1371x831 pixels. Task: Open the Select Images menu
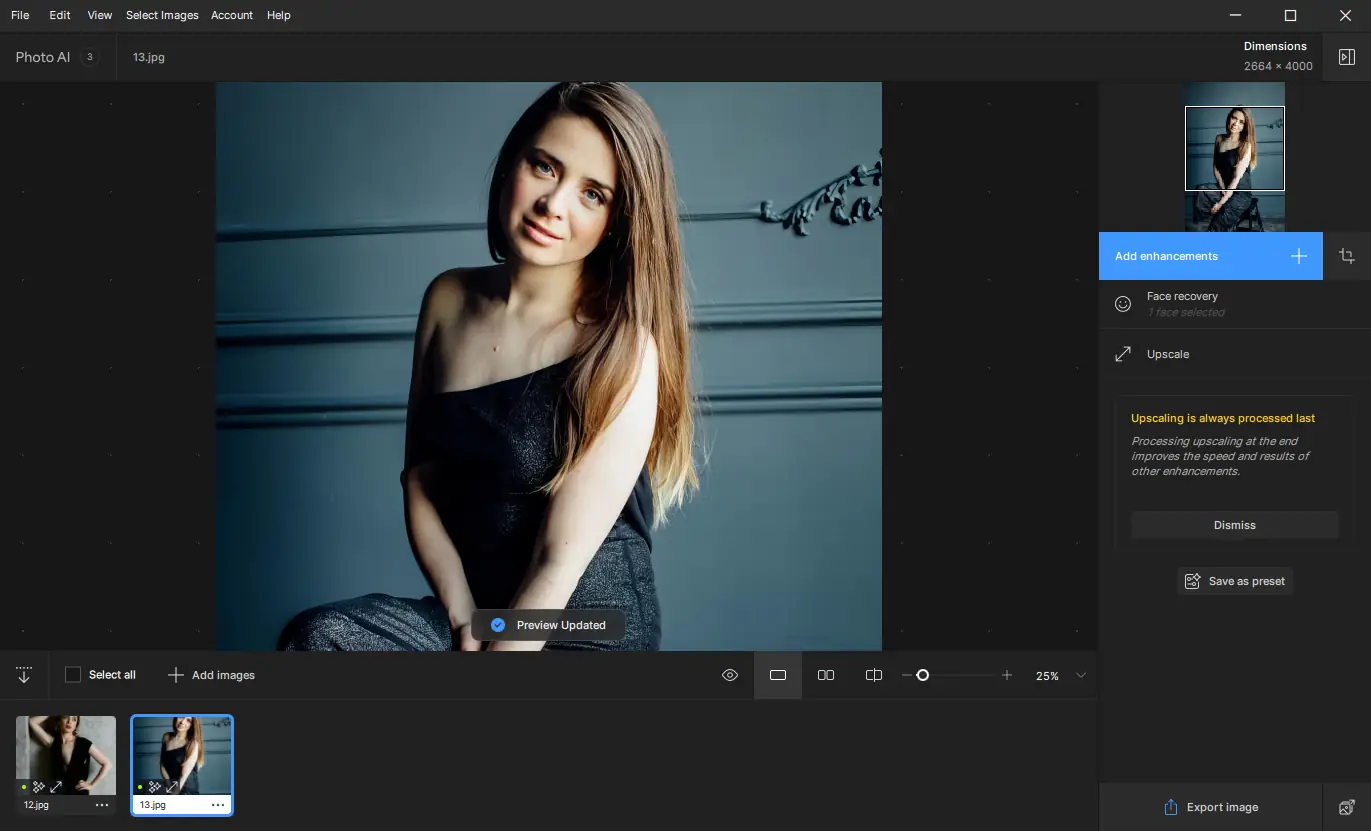point(162,15)
